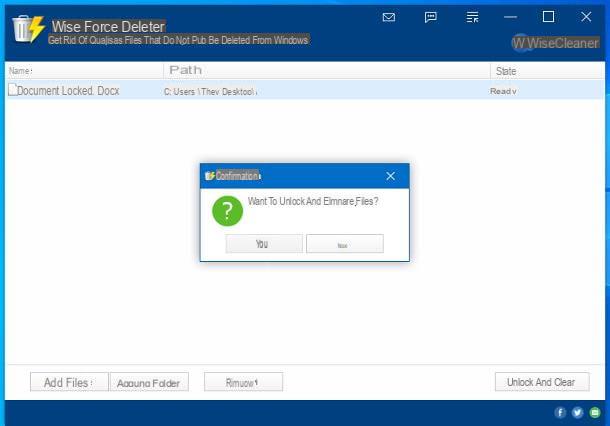The image size is (610, 426).
Task: Sort by the State column header
Action: pos(547,70)
